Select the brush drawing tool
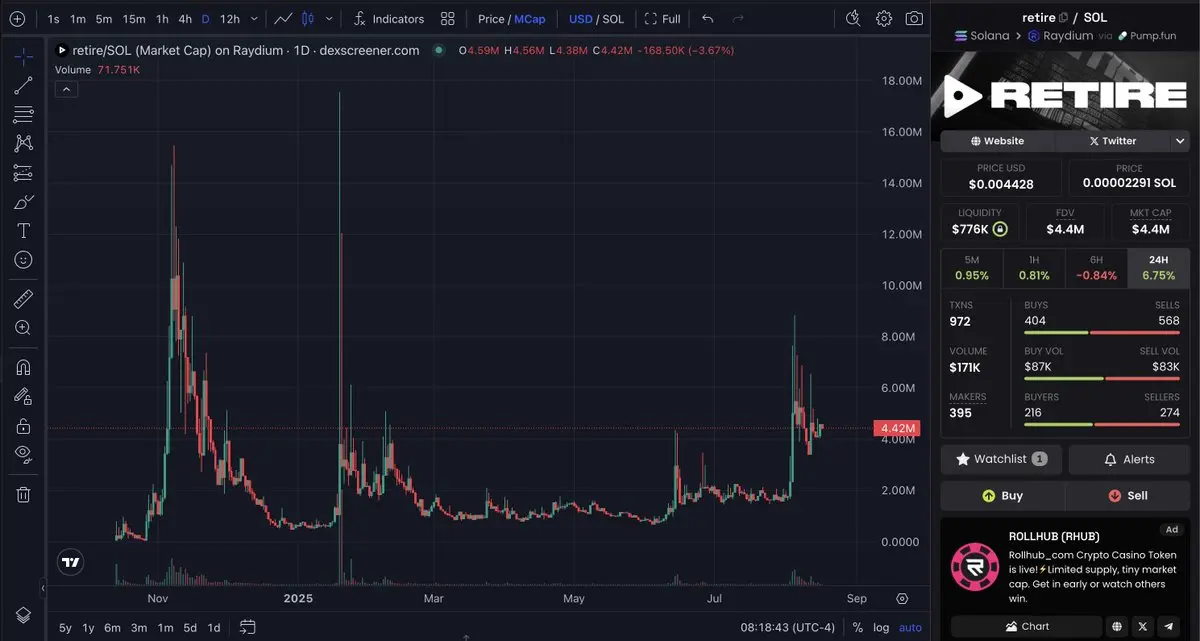Viewport: 1200px width, 641px height. click(x=23, y=202)
